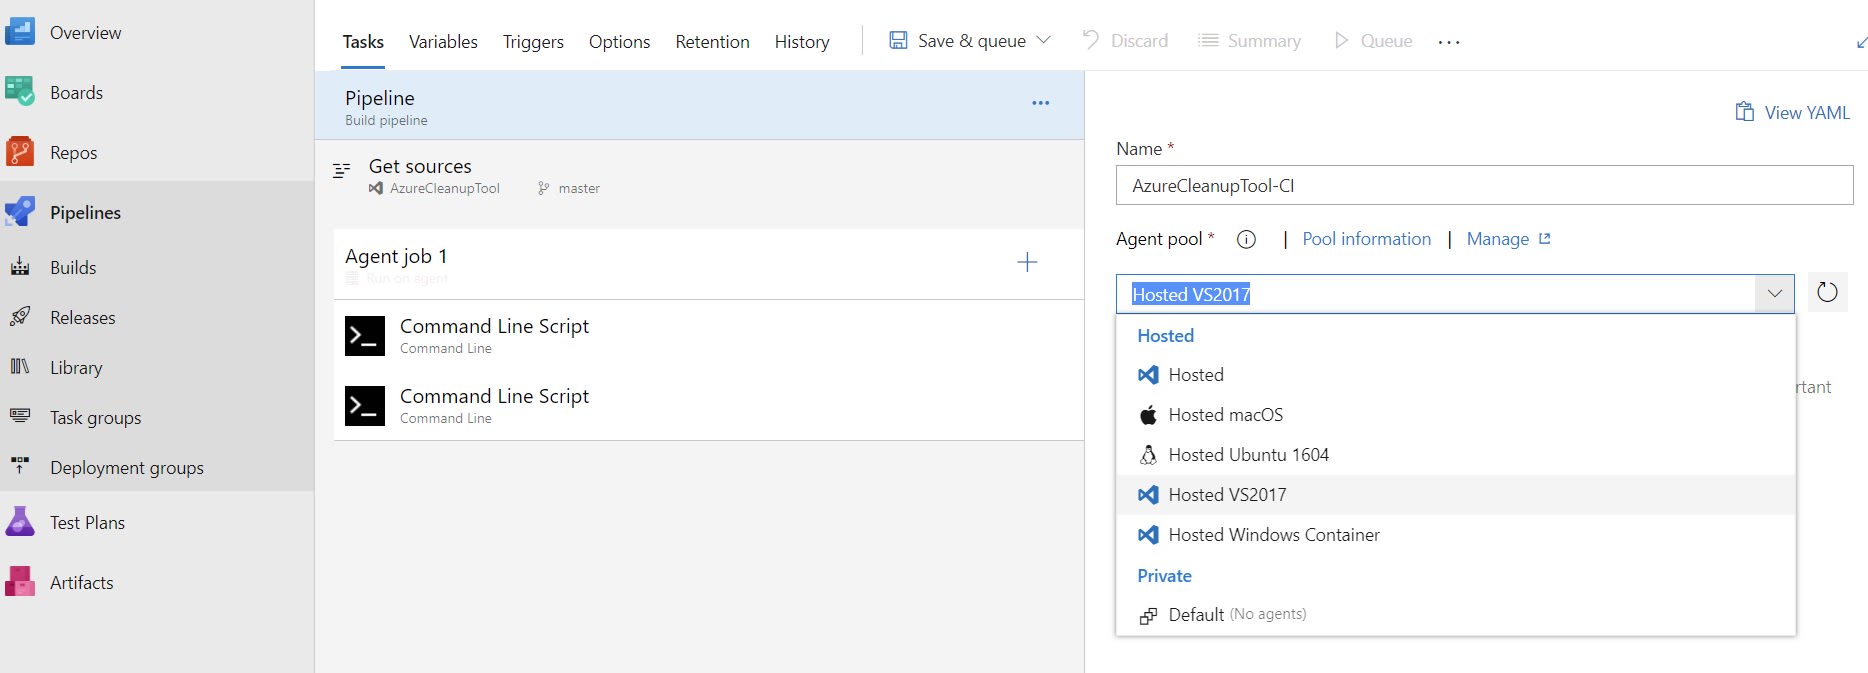
Task: Click the Summary button label
Action: tap(1264, 41)
